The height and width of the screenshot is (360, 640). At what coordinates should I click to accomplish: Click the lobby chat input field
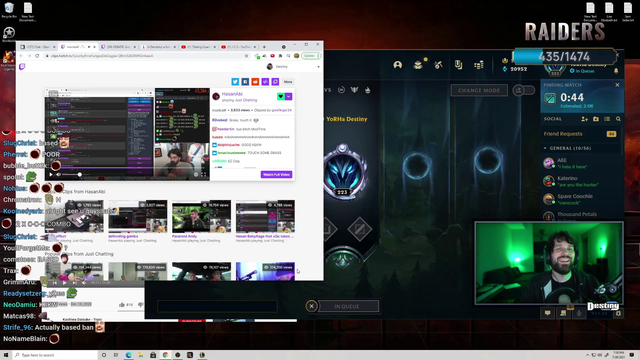pyautogui.click(x=217, y=306)
